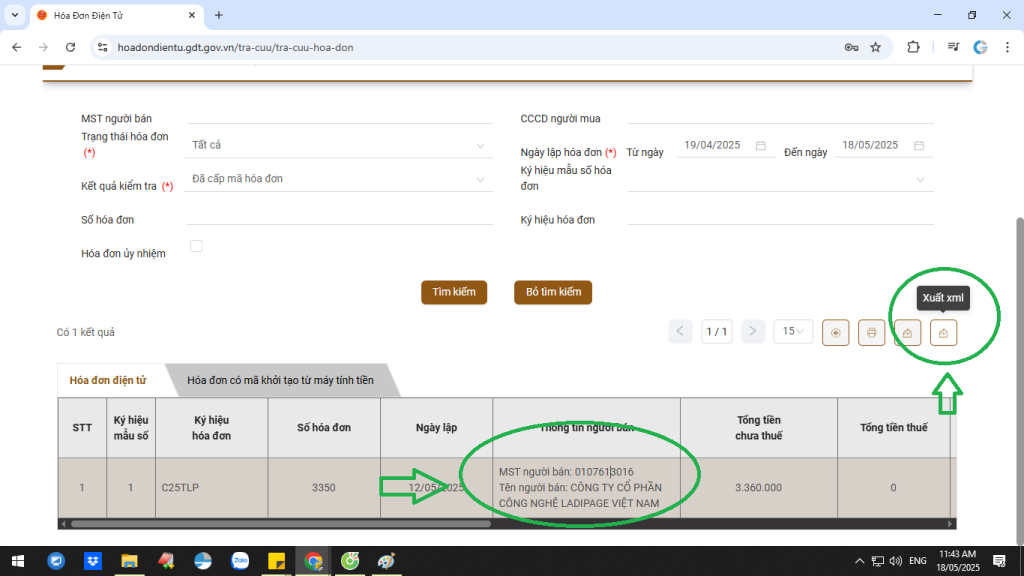Image resolution: width=1024 pixels, height=576 pixels.
Task: Click ENG language indicator in taskbar
Action: coord(918,561)
